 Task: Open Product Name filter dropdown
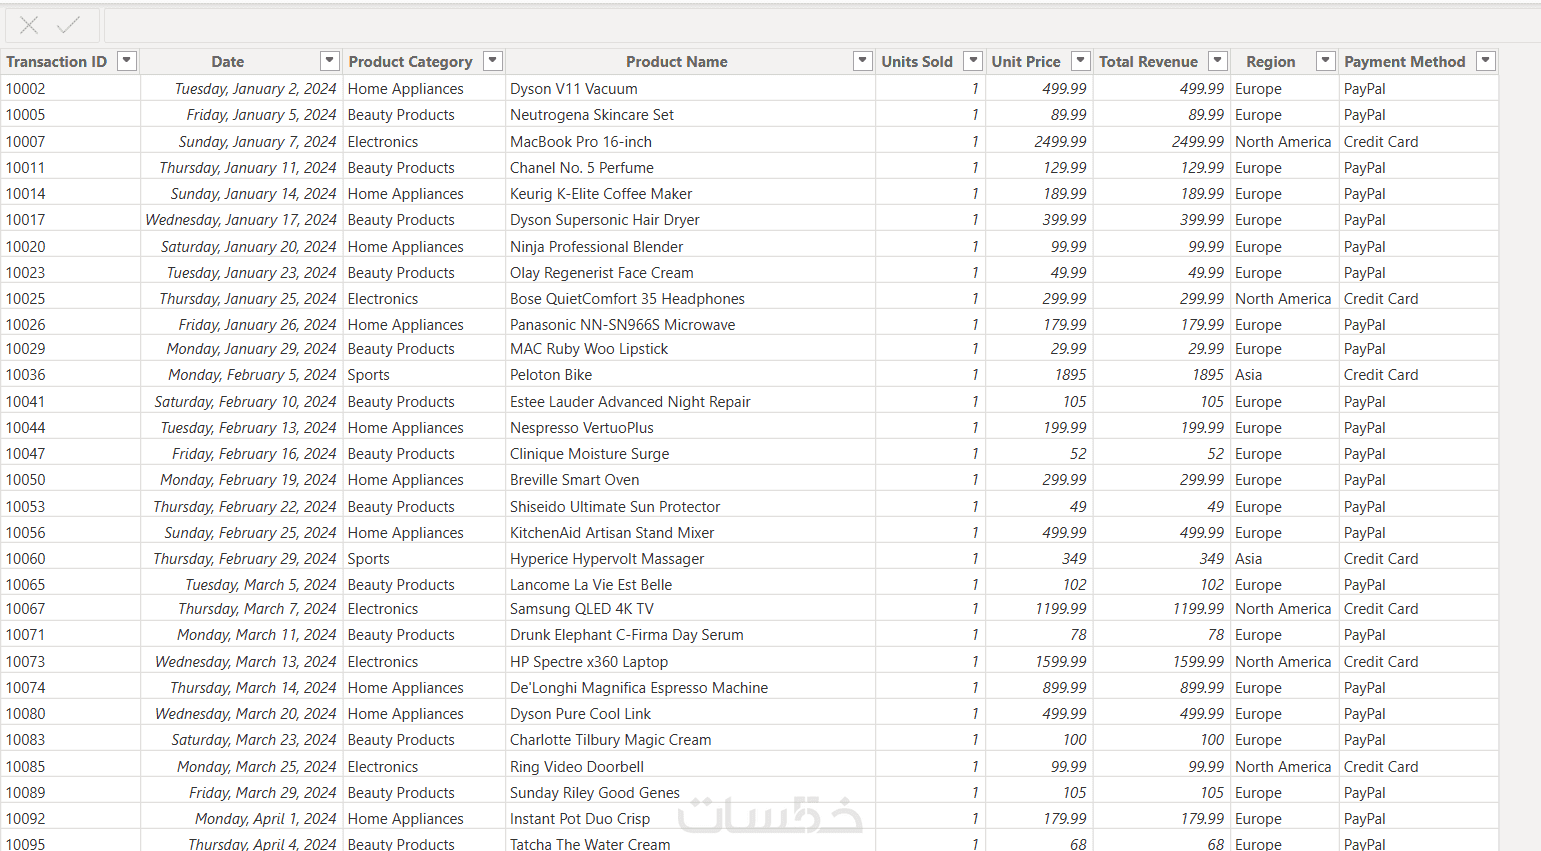(862, 61)
